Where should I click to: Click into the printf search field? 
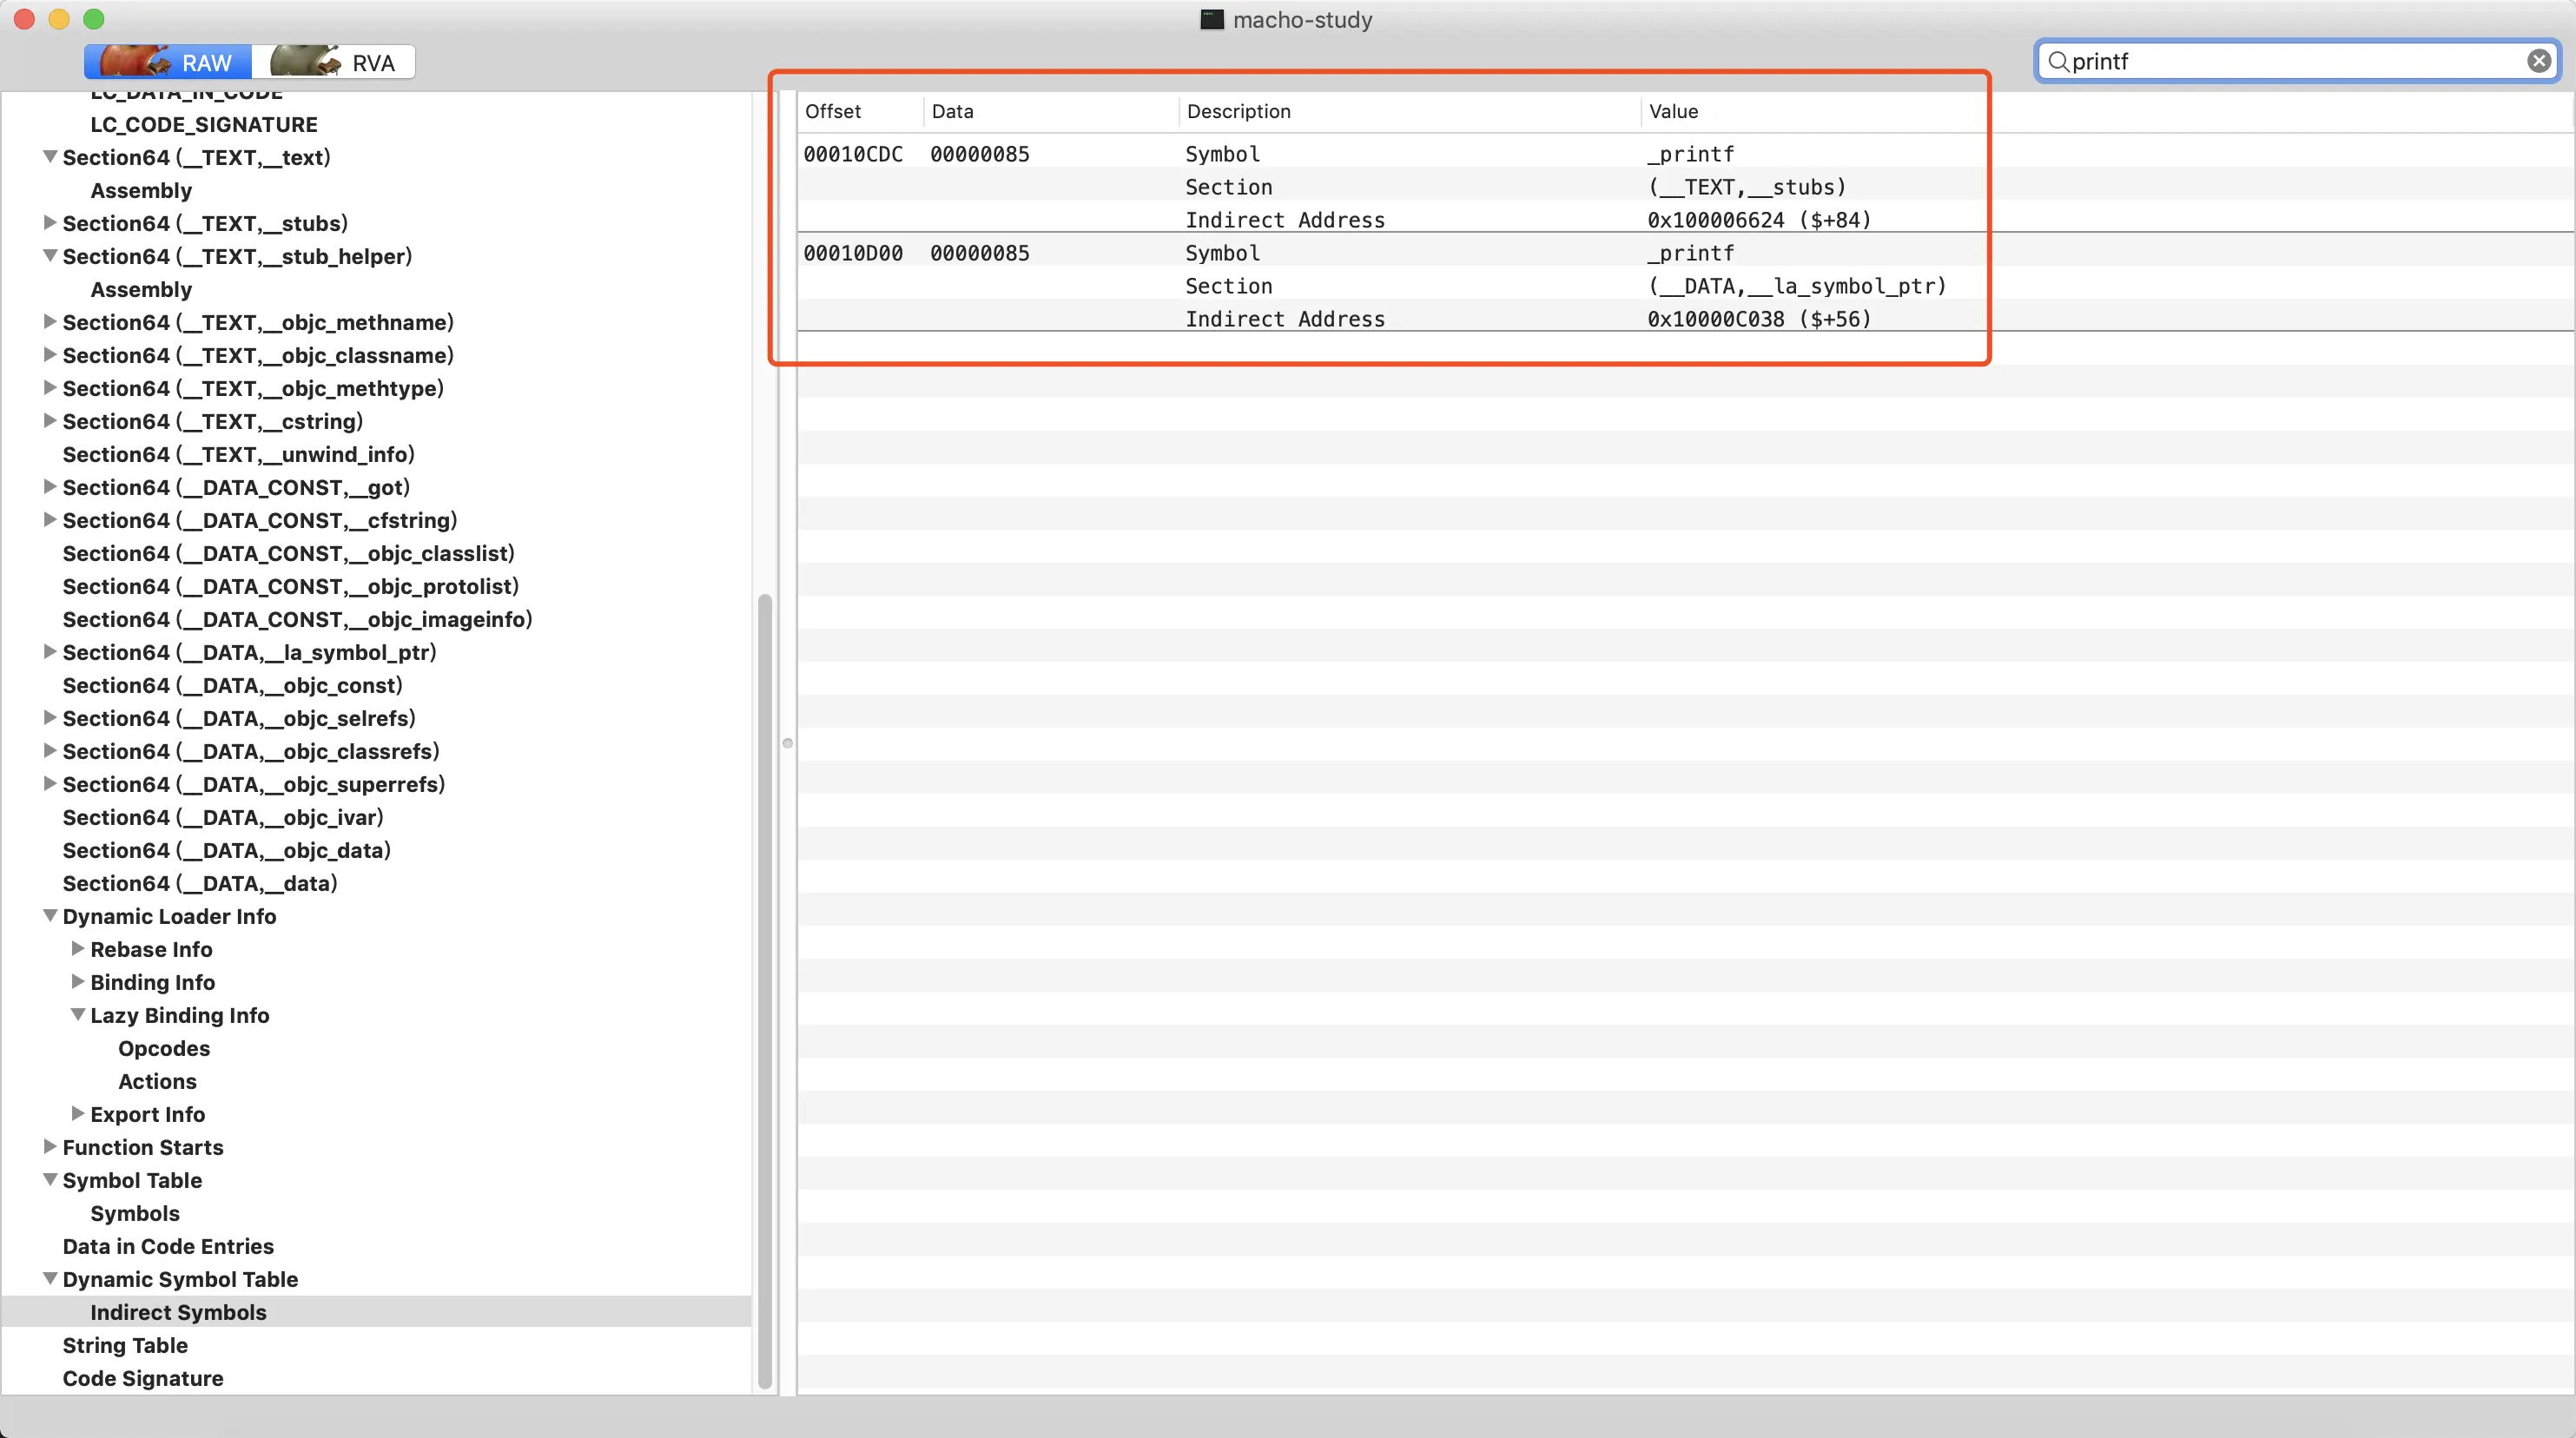[2290, 61]
